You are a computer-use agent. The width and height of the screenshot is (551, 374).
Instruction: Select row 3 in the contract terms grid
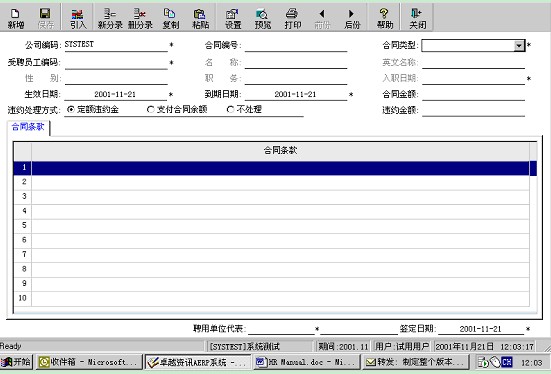coord(275,196)
